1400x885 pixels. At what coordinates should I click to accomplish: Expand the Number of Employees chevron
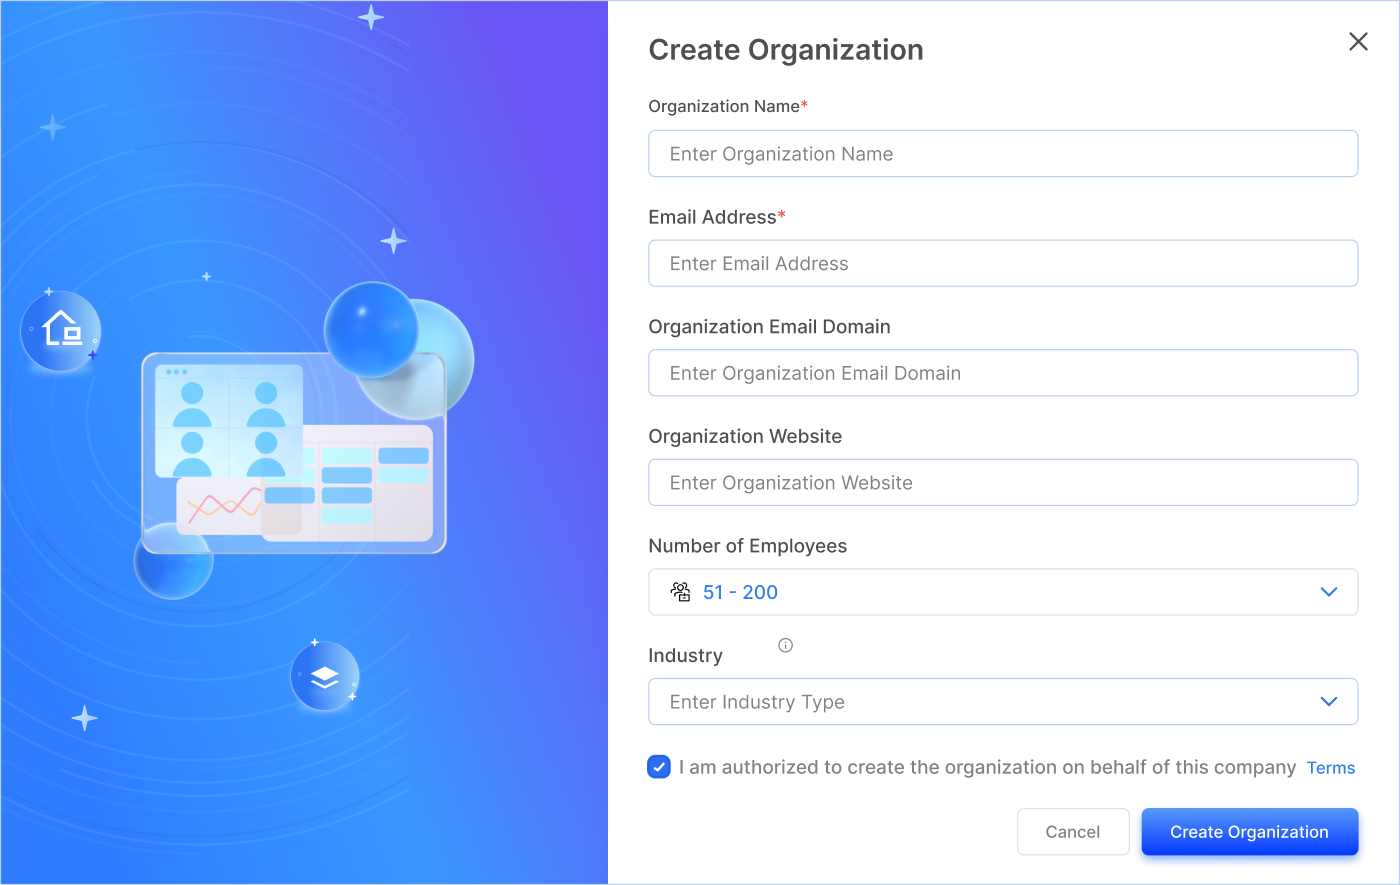pyautogui.click(x=1328, y=592)
